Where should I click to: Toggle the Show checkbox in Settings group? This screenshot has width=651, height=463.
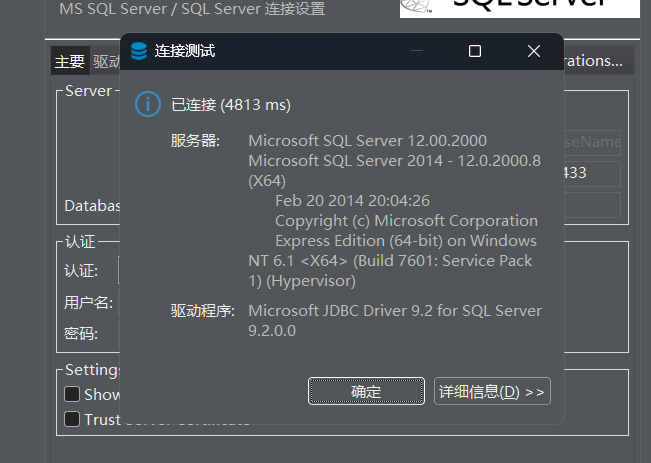(72, 394)
